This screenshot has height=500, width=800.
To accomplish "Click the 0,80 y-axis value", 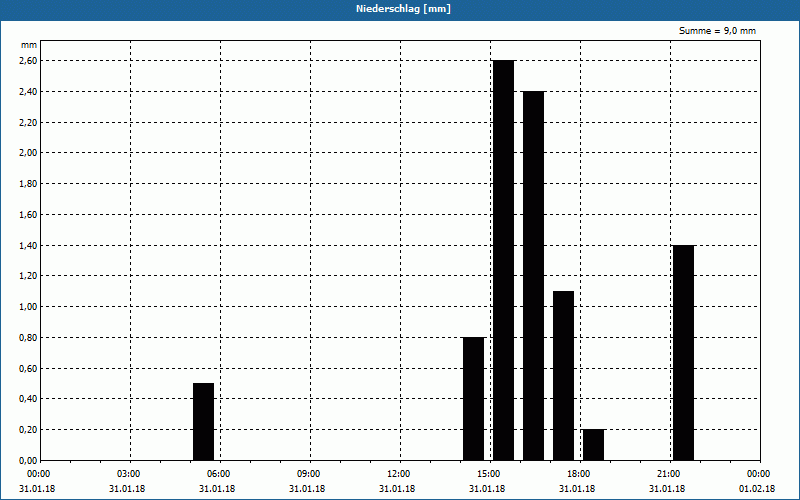I will 28,338.
